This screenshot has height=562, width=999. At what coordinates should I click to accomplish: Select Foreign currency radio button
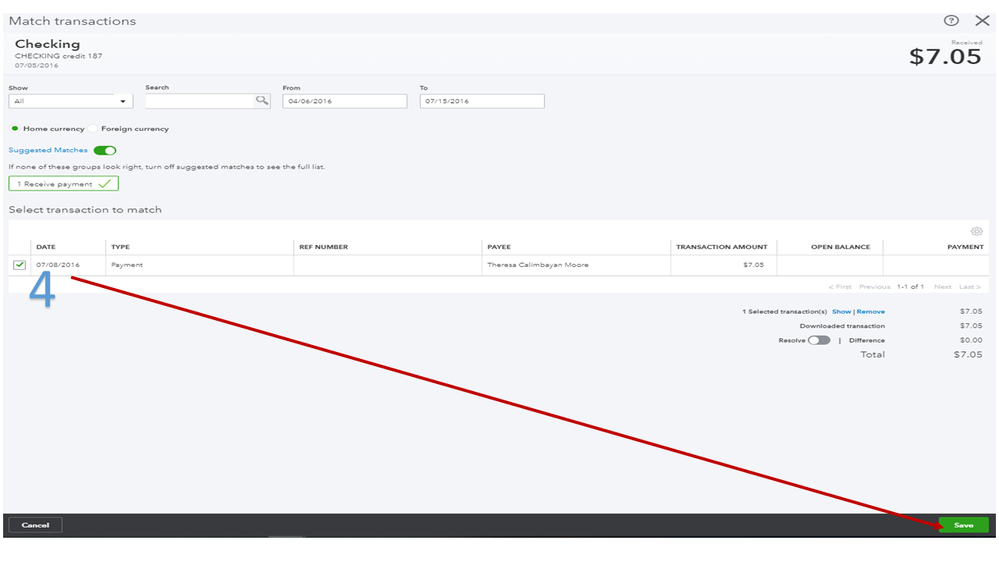tap(93, 129)
